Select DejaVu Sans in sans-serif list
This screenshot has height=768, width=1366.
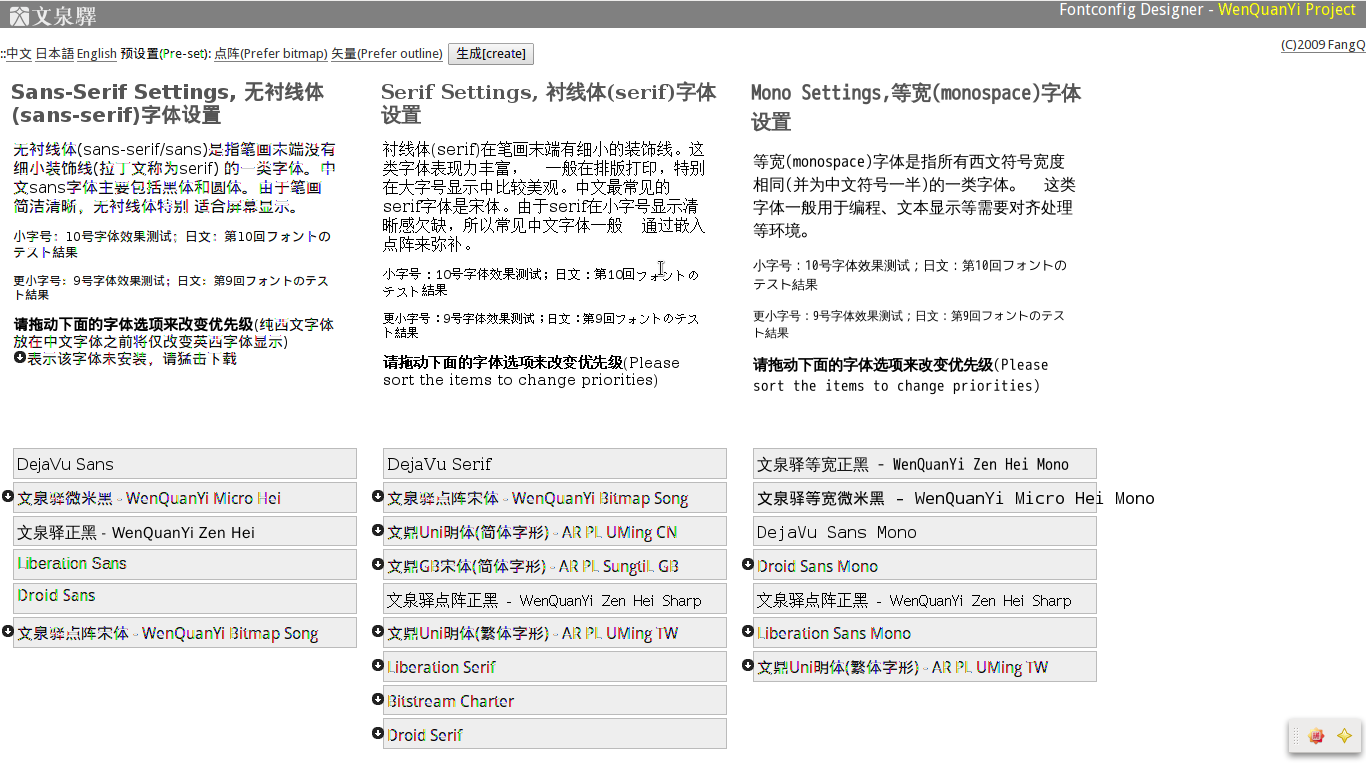pyautogui.click(x=185, y=463)
